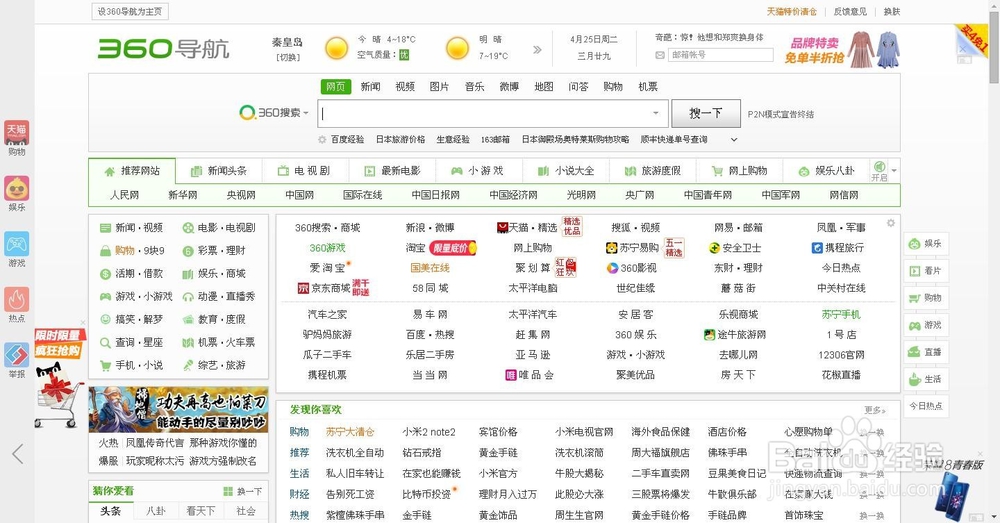The height and width of the screenshot is (523, 1000).
Task: Select the 八卦 tab under 猜你爱看
Action: (156, 511)
